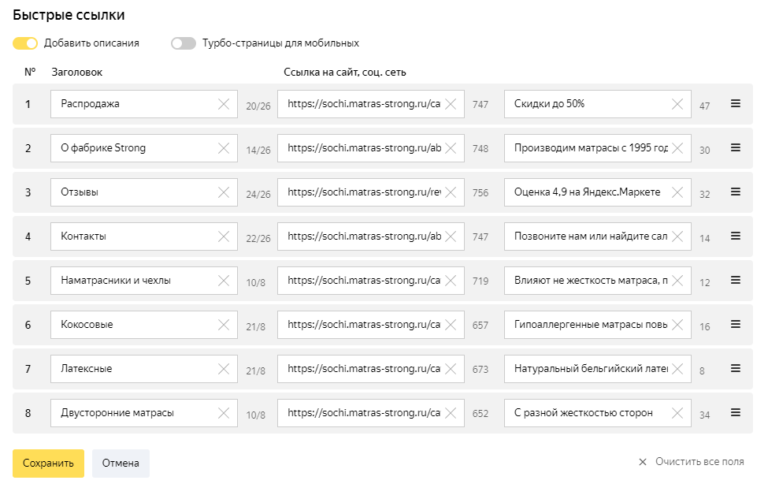The width and height of the screenshot is (768, 484).
Task: Clear the 'Позвоните нам' description
Action: pos(677,236)
